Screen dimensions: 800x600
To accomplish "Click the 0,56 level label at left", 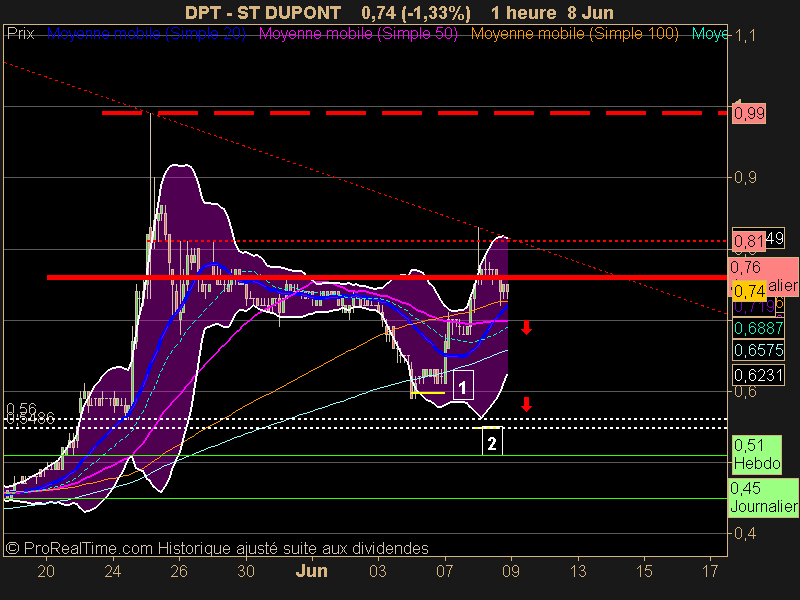I will (21, 409).
